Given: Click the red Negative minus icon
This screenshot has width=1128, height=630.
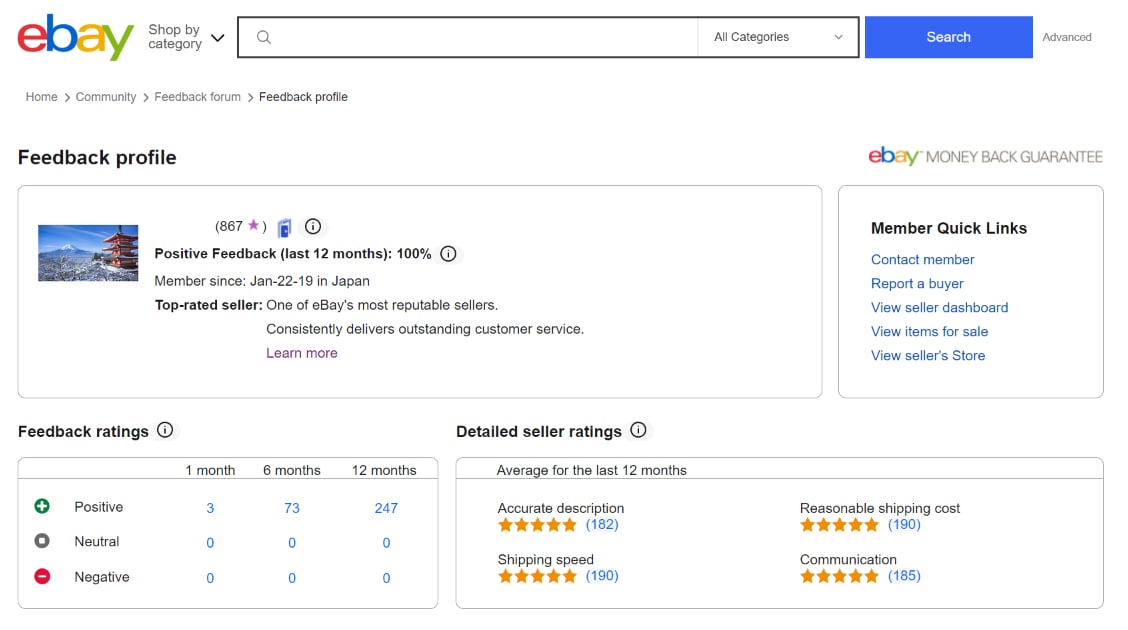Looking at the screenshot, I should click(42, 576).
